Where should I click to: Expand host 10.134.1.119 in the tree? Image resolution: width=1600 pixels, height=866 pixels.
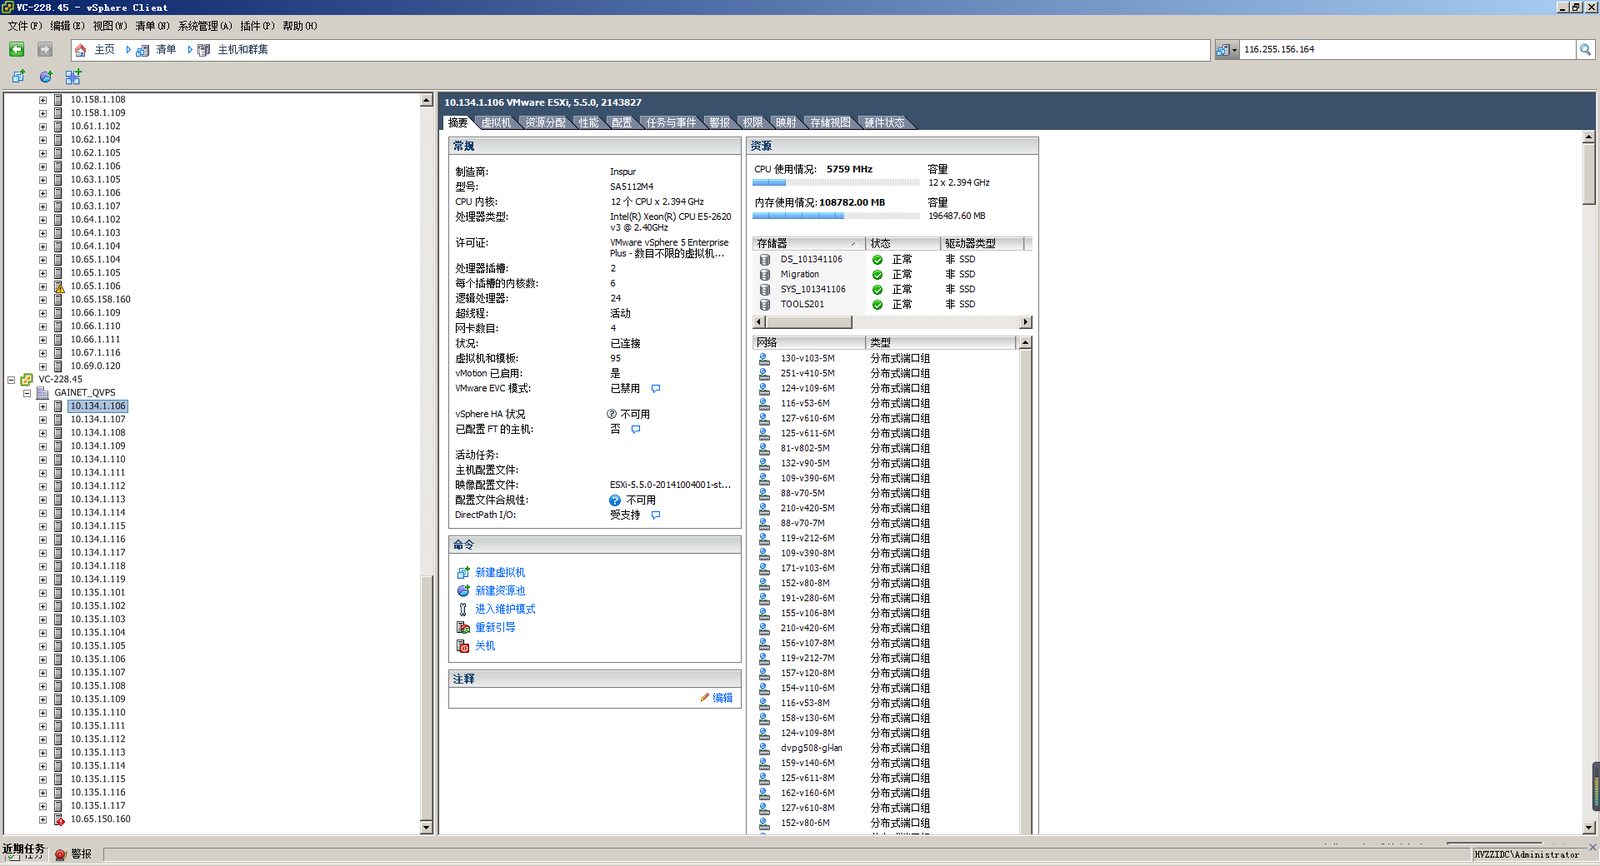coord(43,579)
